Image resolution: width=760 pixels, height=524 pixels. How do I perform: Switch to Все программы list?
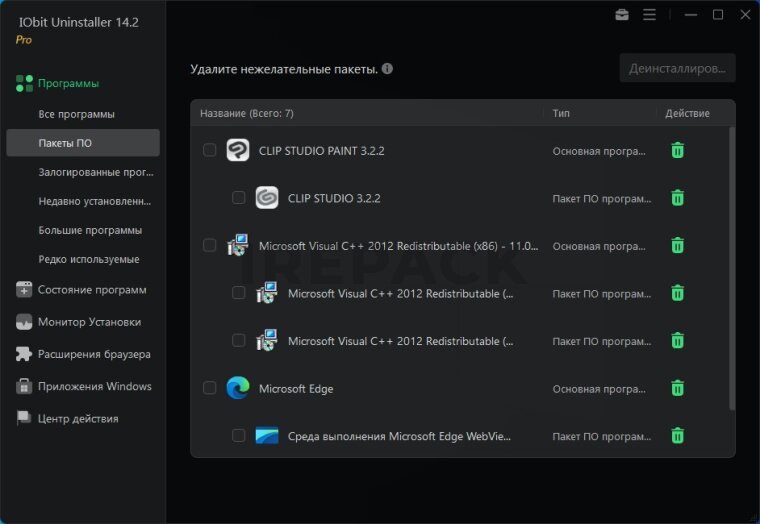[76, 114]
